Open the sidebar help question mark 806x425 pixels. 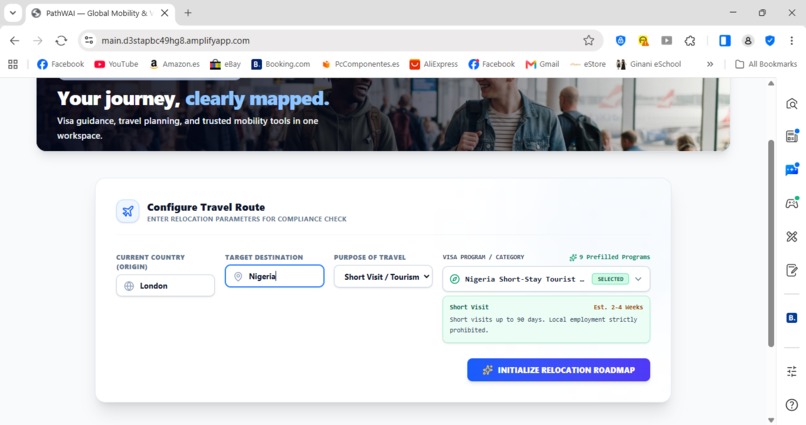point(792,404)
